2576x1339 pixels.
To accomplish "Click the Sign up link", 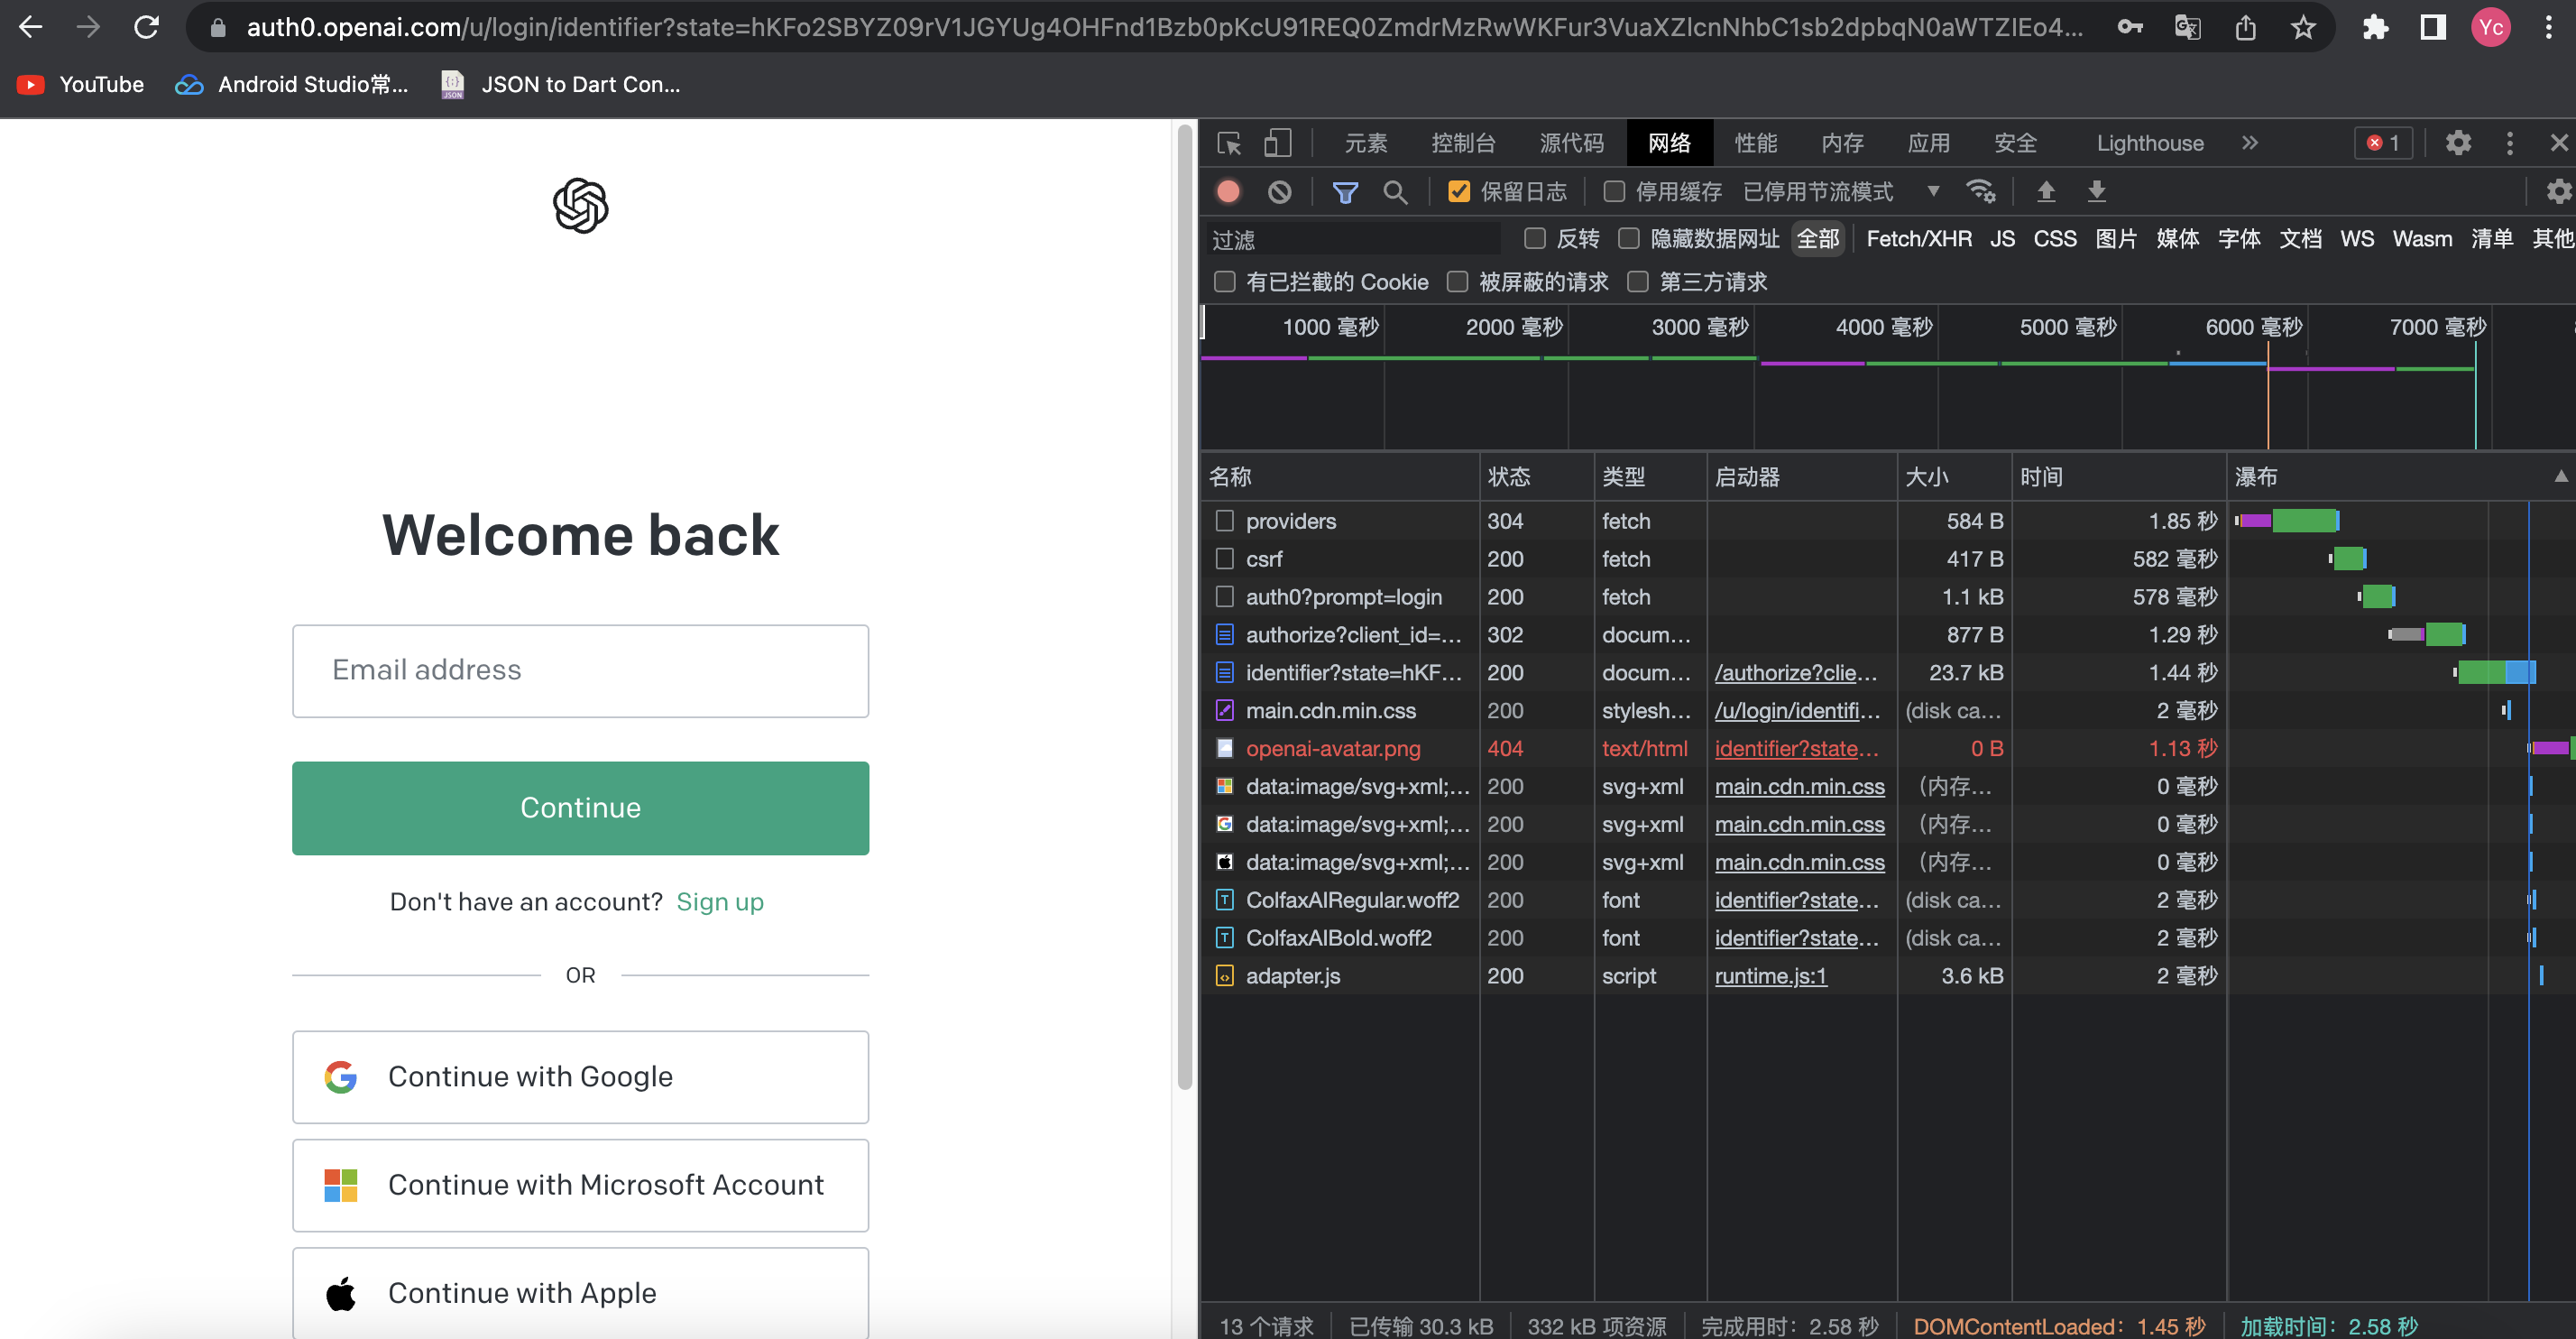I will click(719, 902).
